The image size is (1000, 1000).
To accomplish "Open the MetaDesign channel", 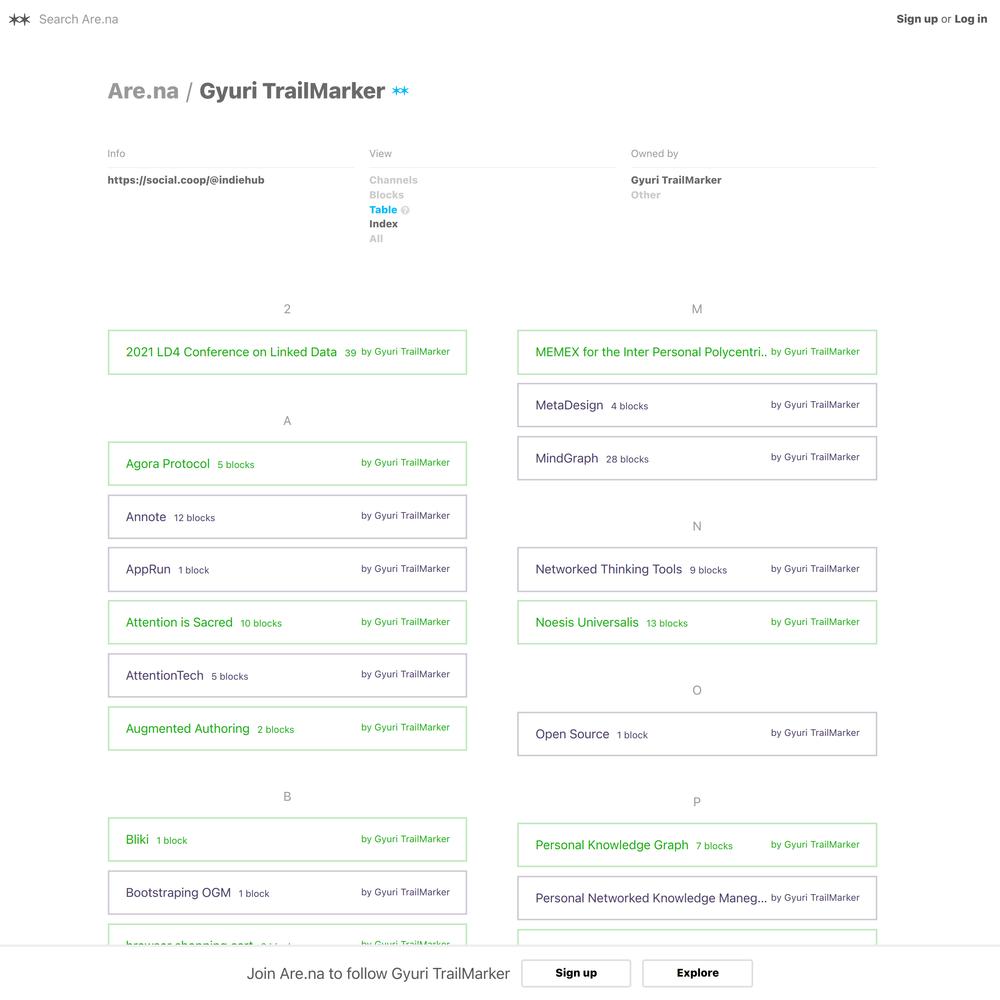I will 697,405.
